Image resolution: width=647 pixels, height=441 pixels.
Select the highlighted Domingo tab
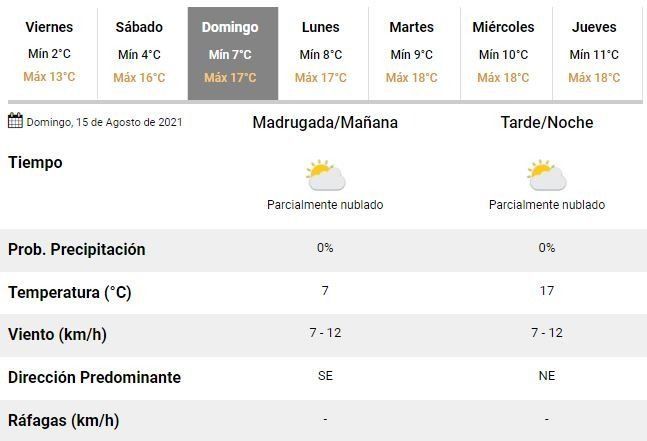230,53
